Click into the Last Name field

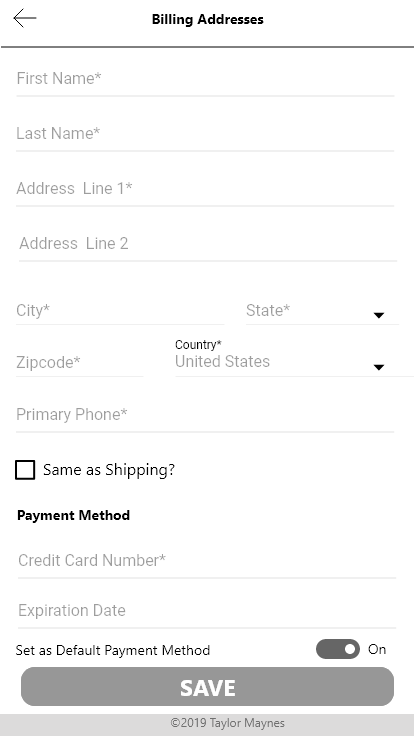pos(205,133)
